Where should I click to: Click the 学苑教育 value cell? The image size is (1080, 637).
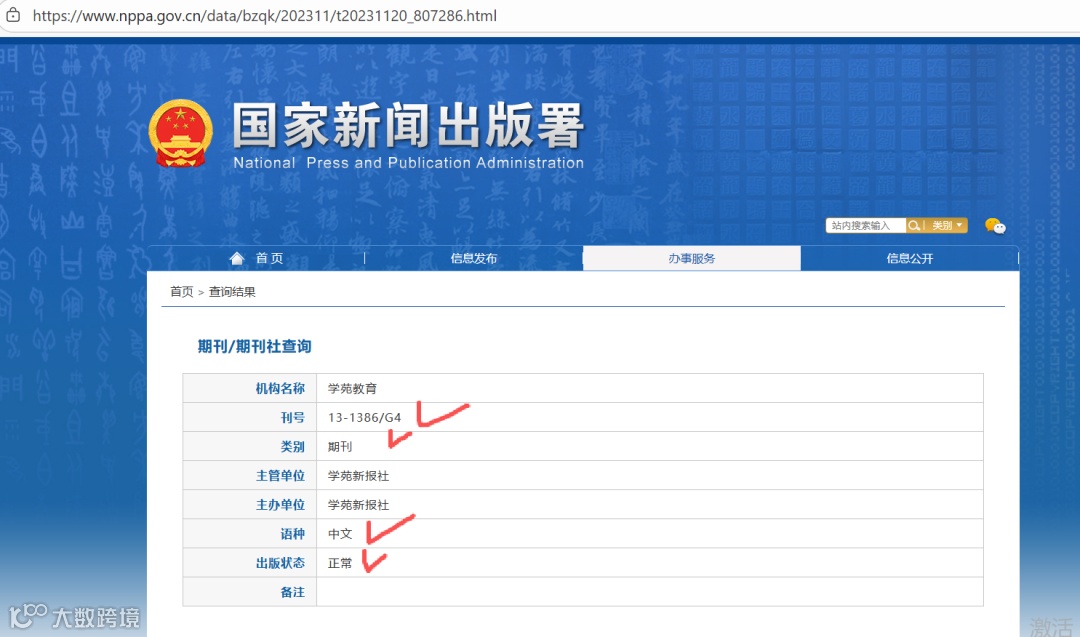coord(650,388)
